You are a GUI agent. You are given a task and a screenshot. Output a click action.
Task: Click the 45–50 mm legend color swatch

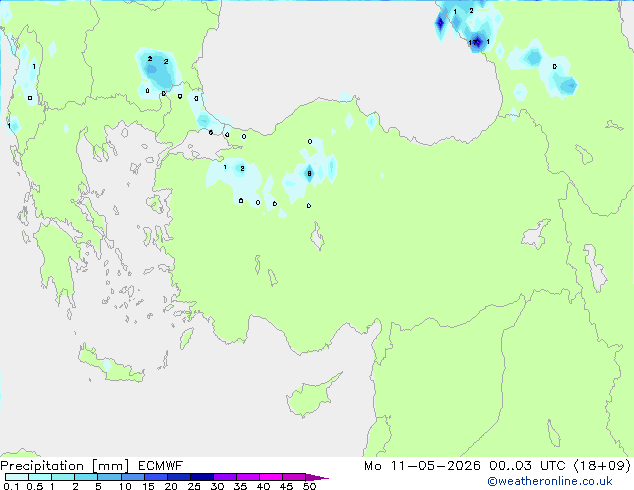(x=294, y=477)
